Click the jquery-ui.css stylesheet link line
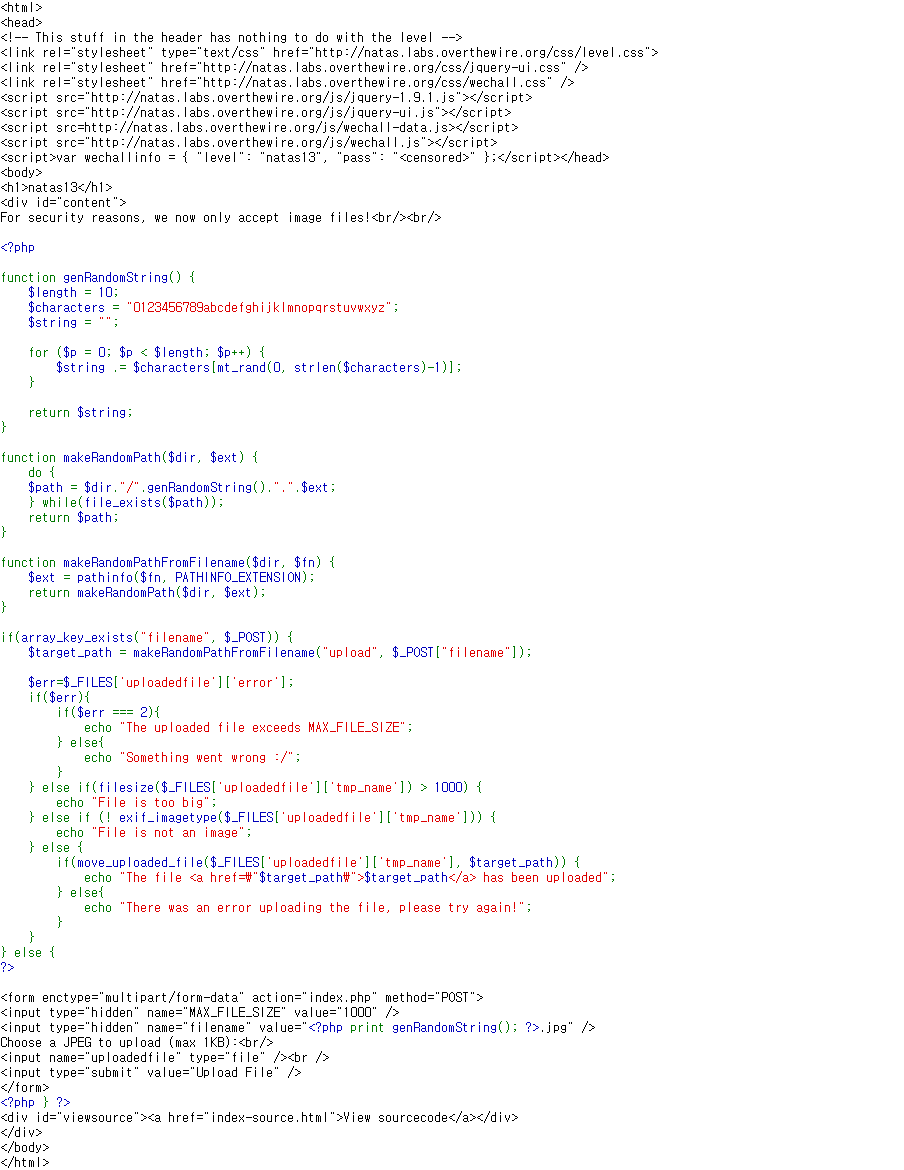This screenshot has width=904, height=1170. tap(295, 67)
